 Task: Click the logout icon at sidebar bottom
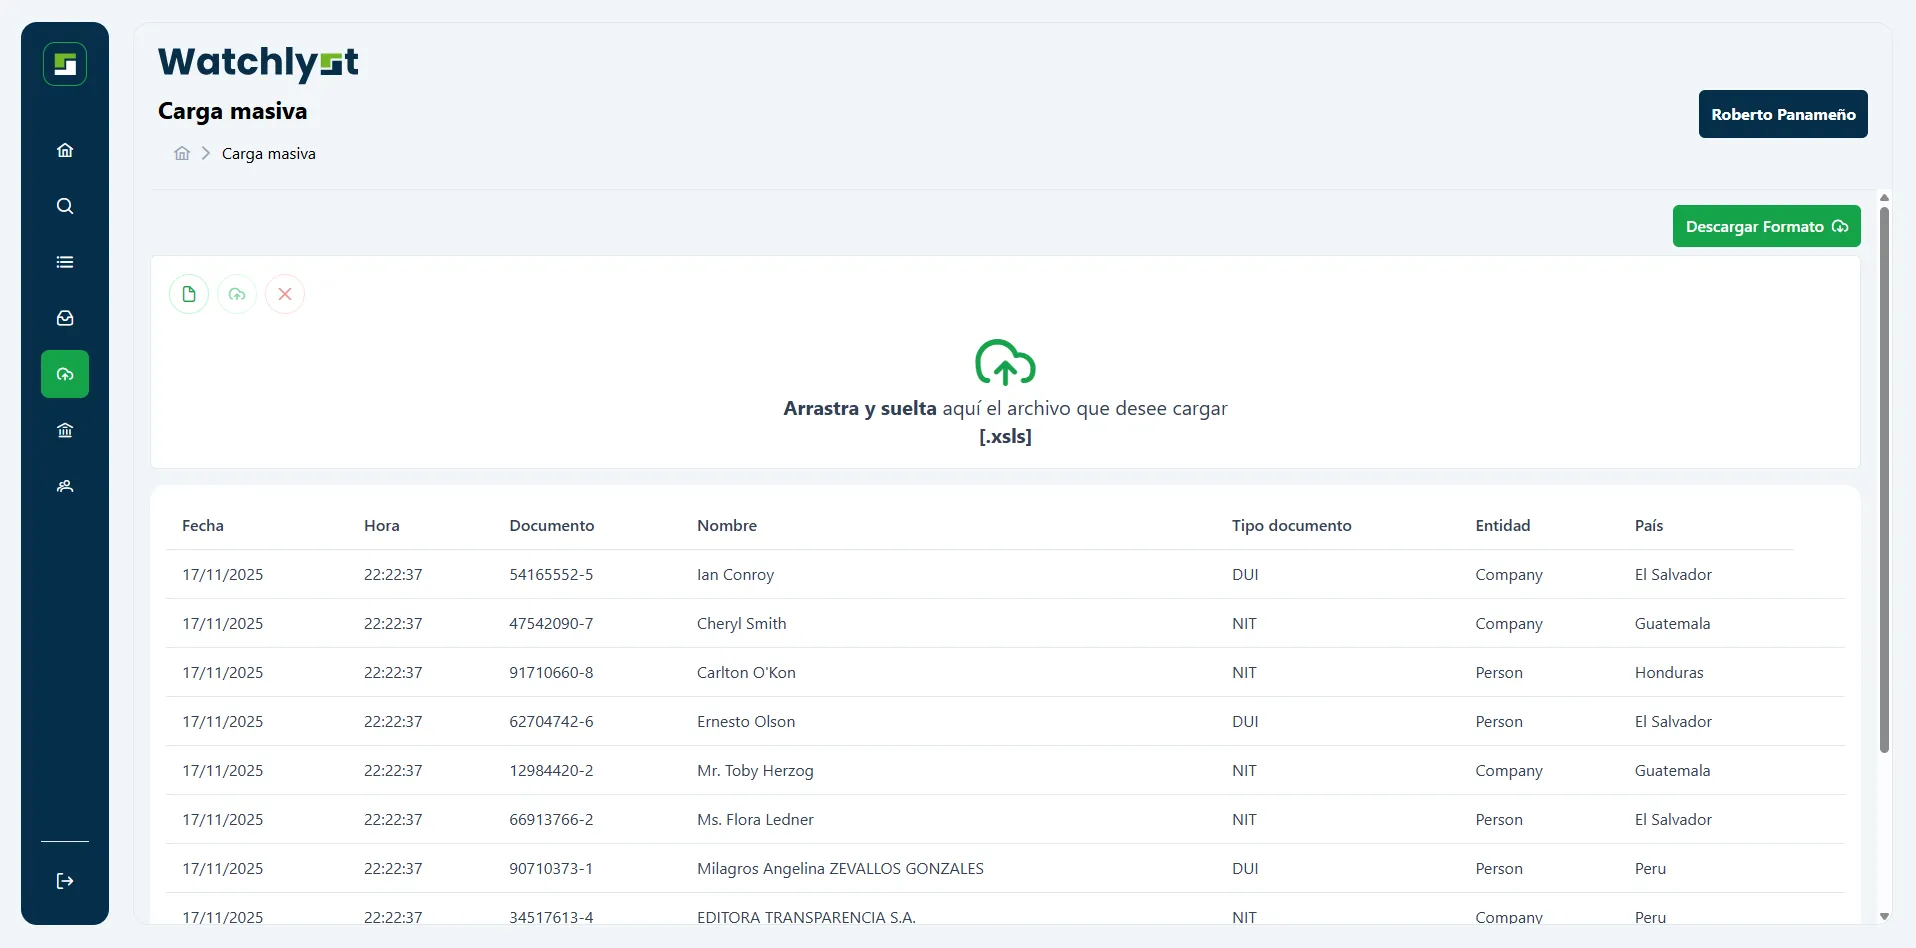(65, 881)
